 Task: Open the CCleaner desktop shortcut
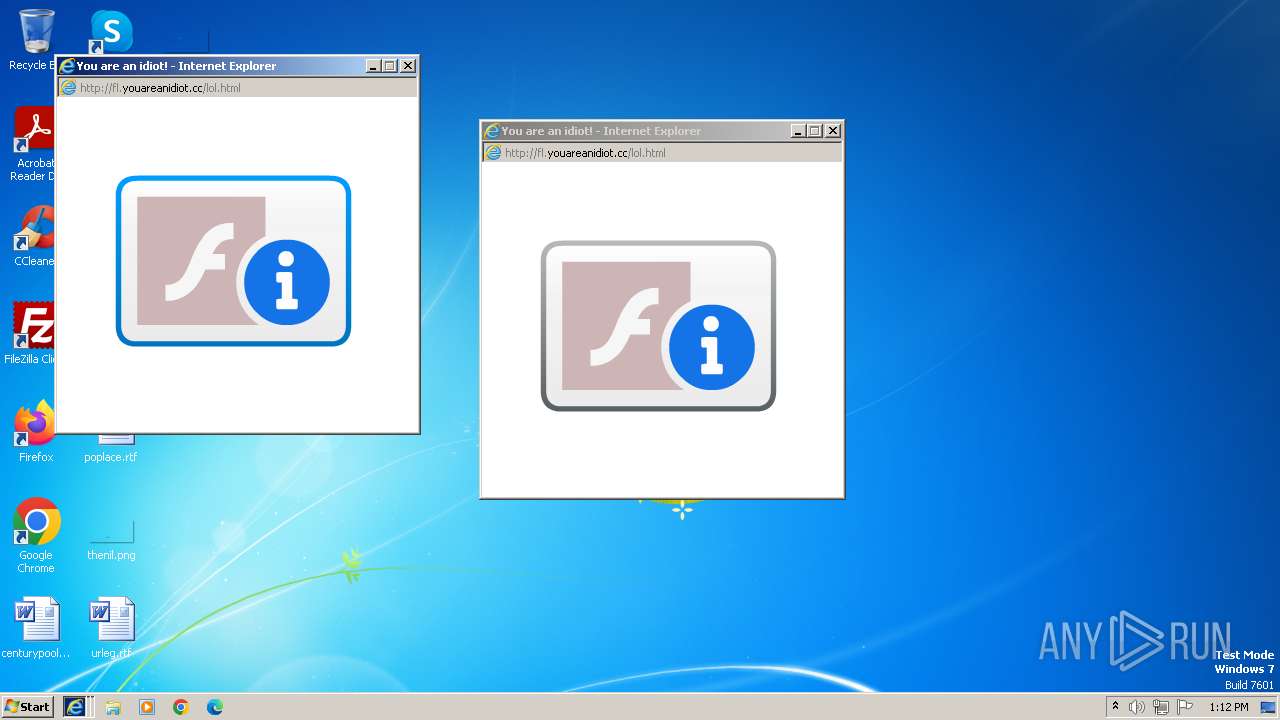[34, 236]
